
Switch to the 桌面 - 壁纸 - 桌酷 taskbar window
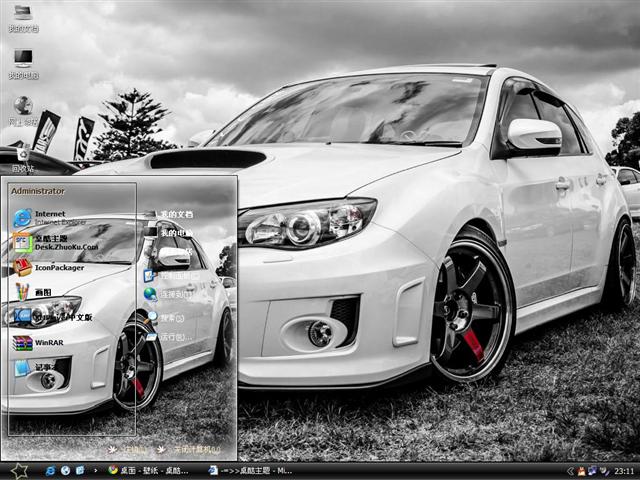click(148, 471)
